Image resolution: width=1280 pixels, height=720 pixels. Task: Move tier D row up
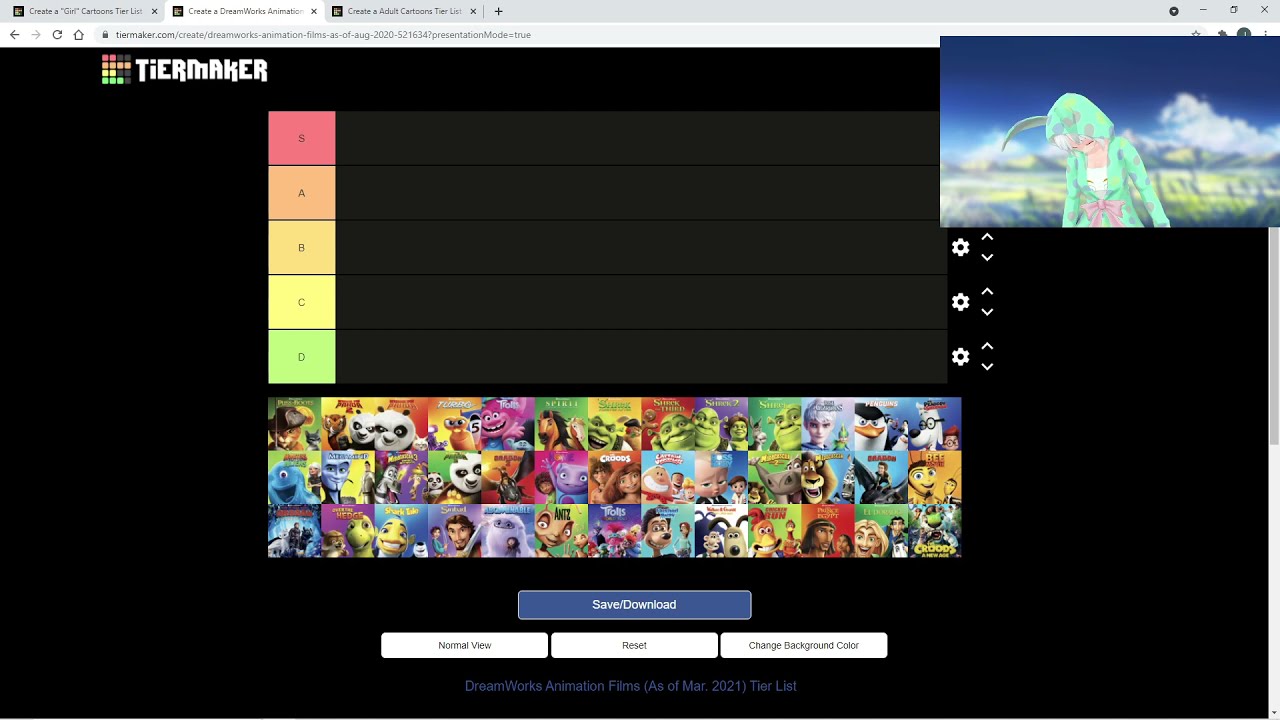[987, 346]
